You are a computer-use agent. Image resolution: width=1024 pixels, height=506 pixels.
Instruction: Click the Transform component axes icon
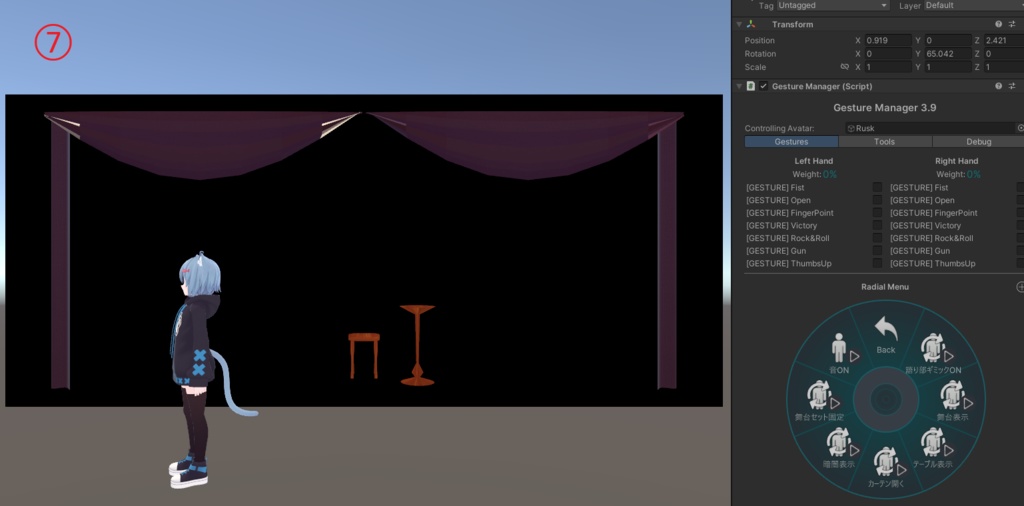coord(751,24)
